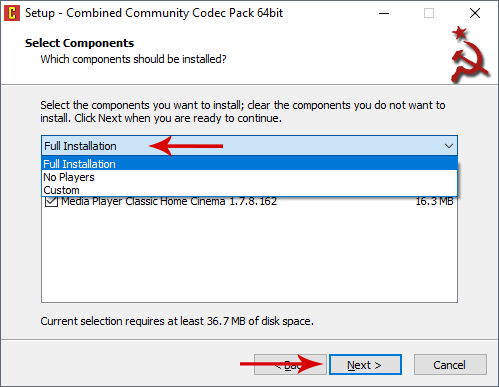Click the CCCP setup icon in title bar
Image resolution: width=499 pixels, height=387 pixels.
(12, 13)
